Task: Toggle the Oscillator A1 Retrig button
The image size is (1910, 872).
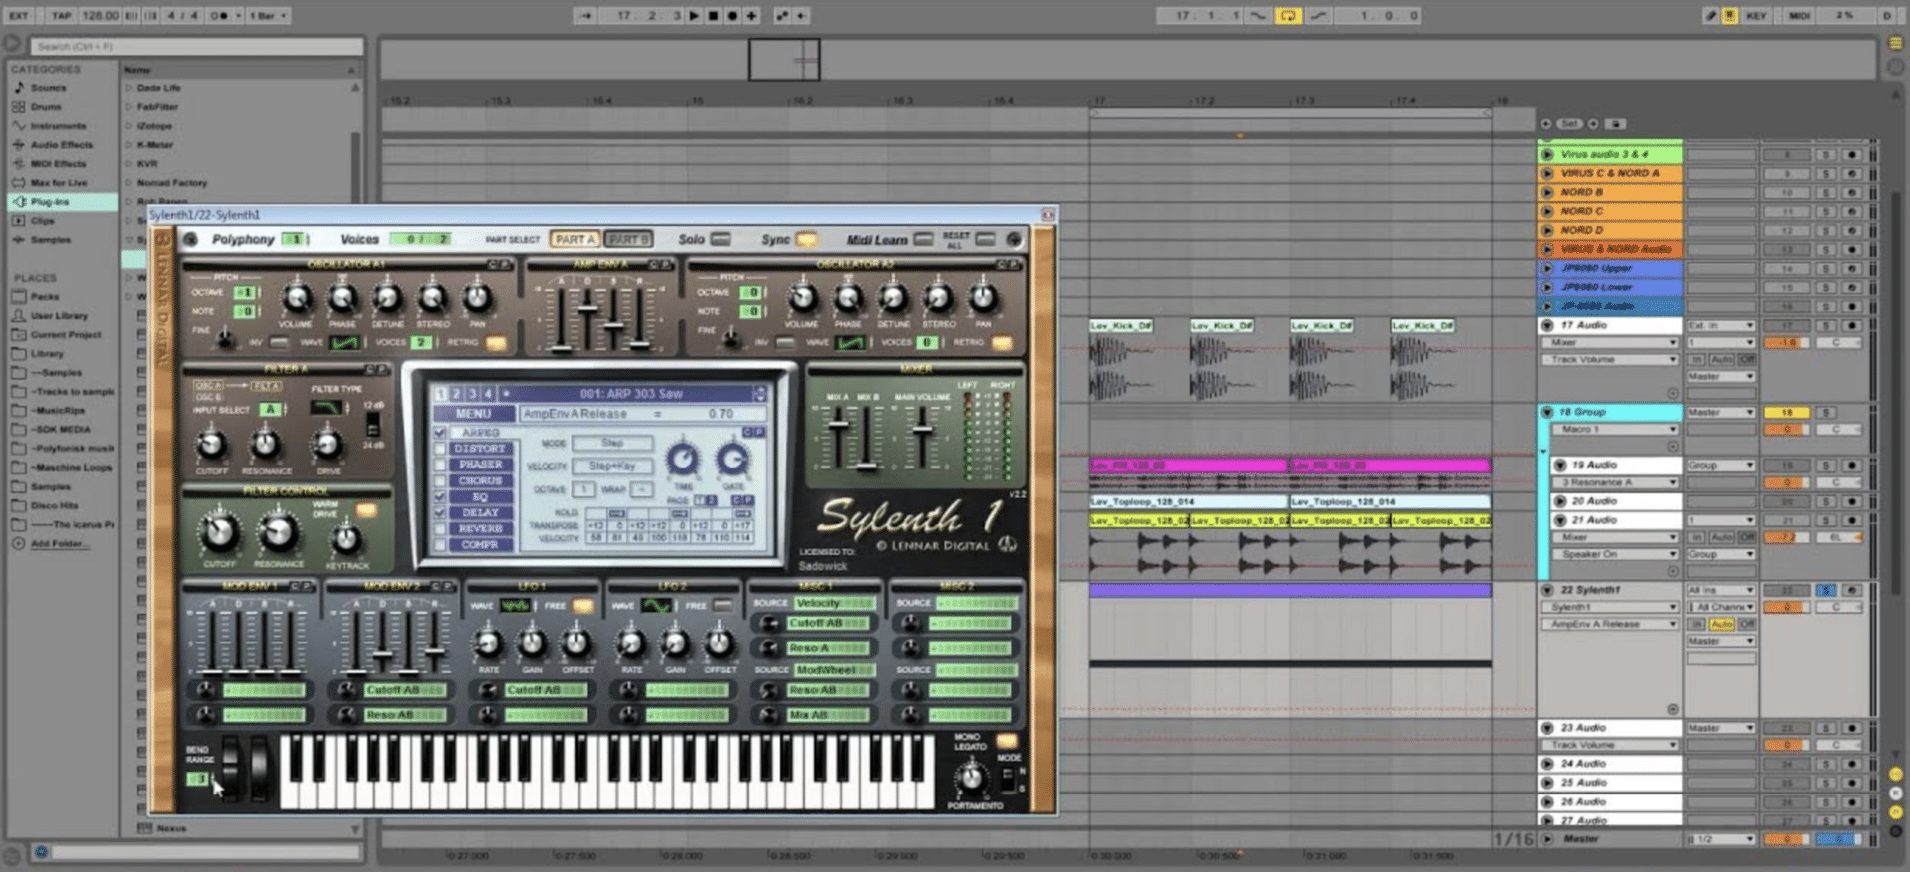Action: coord(495,343)
